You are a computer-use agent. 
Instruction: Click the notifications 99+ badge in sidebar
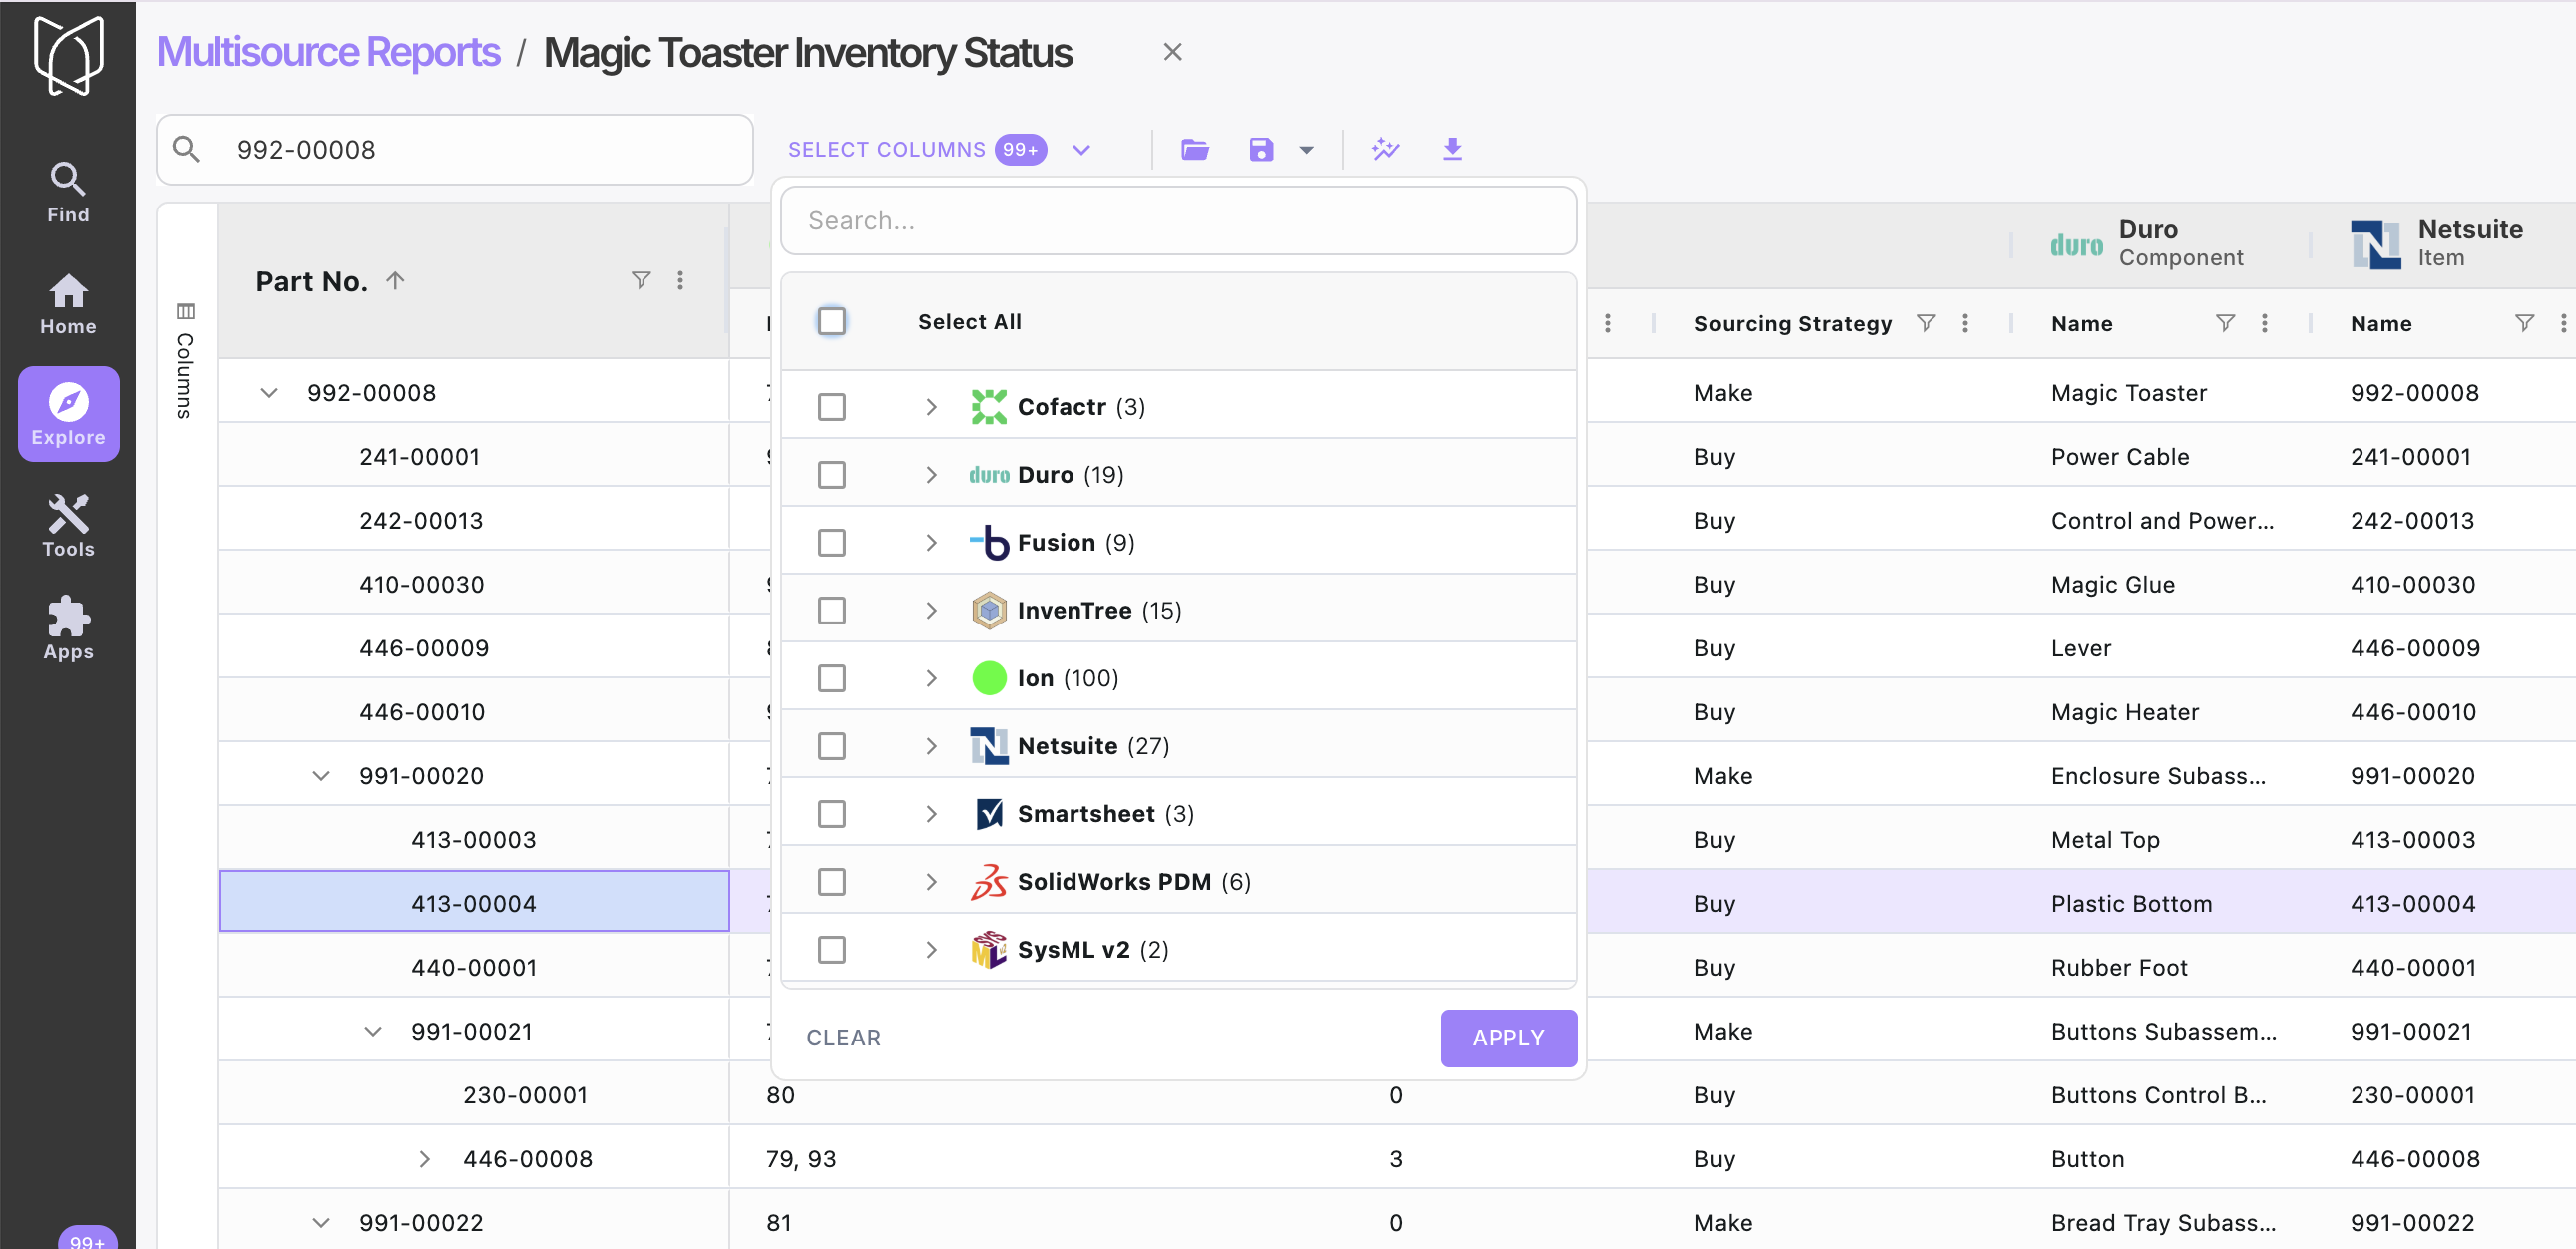pos(87,1238)
